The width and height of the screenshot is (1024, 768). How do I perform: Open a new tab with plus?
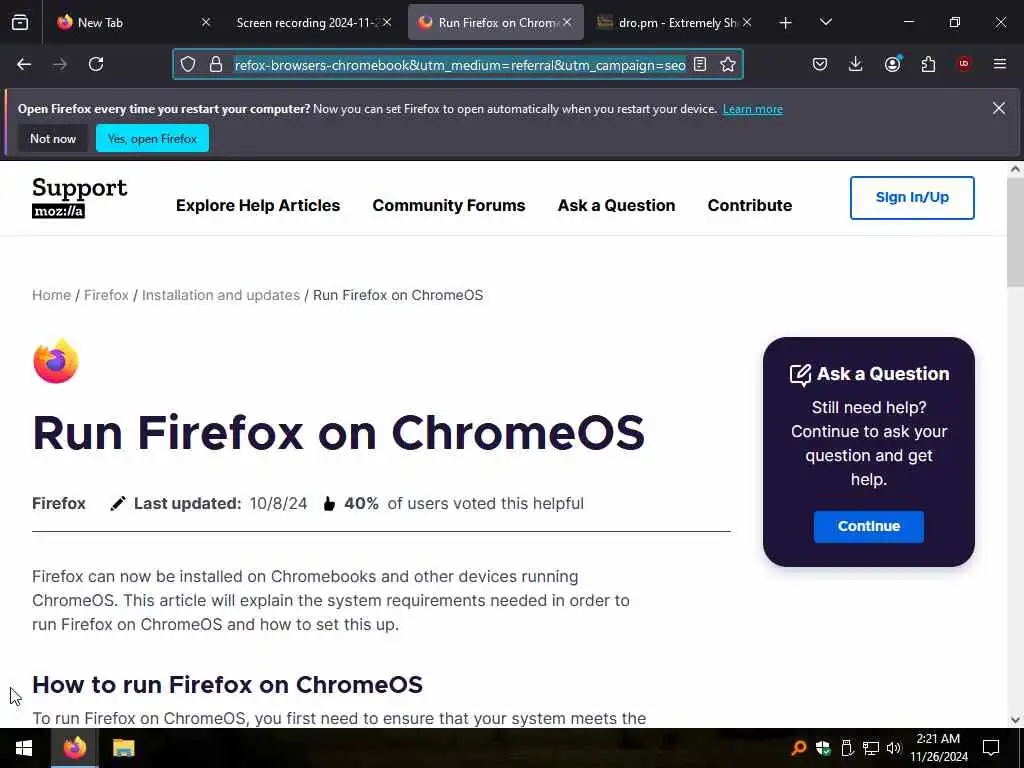(786, 23)
